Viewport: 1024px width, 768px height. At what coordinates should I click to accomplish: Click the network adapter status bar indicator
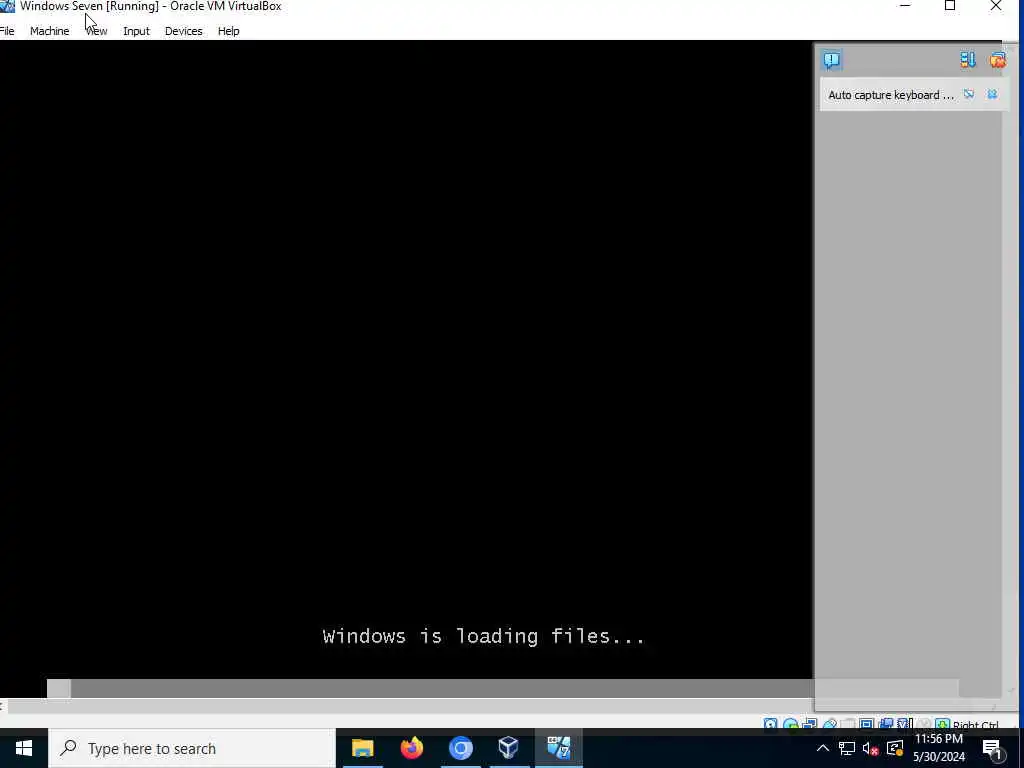click(x=810, y=724)
